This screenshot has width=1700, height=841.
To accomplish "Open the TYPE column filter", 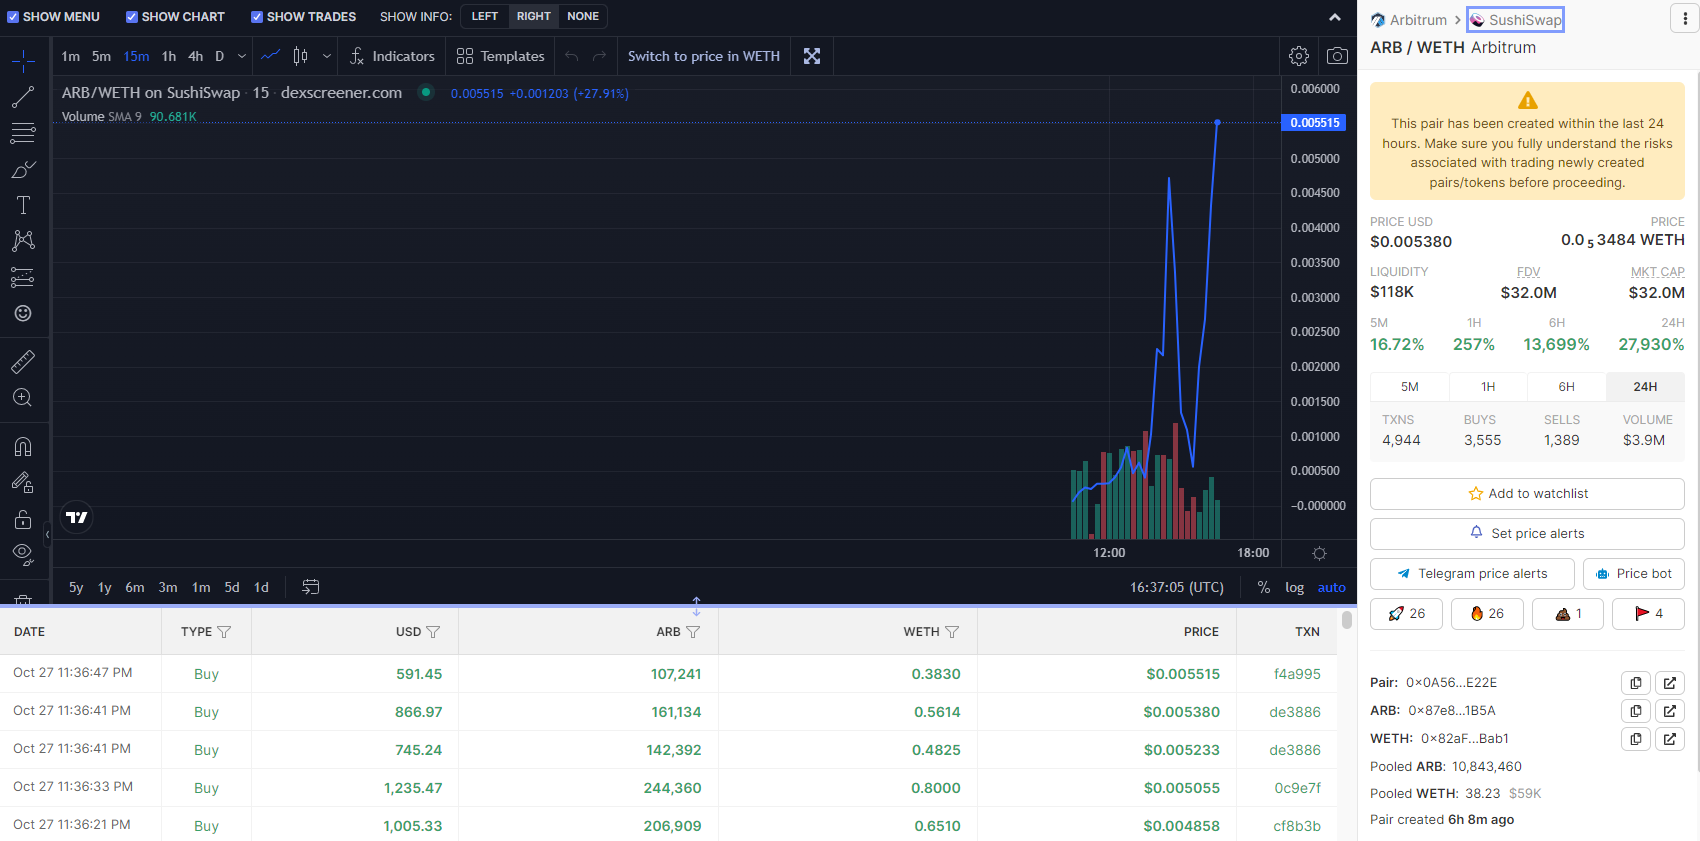I will pos(224,632).
